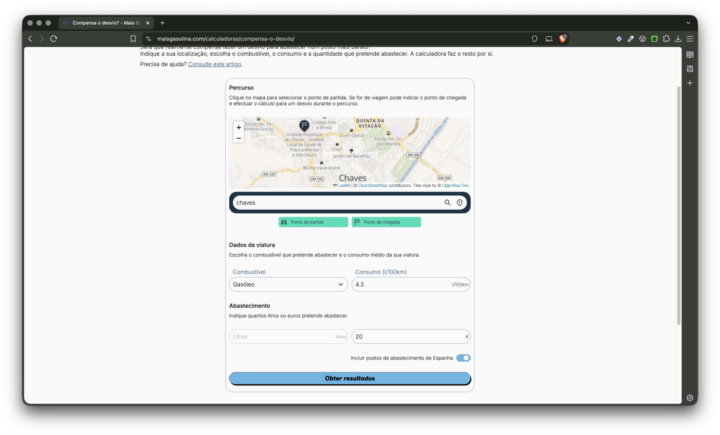Image resolution: width=720 pixels, height=435 pixels.
Task: Click the screen cast icon in address bar
Action: pos(549,39)
